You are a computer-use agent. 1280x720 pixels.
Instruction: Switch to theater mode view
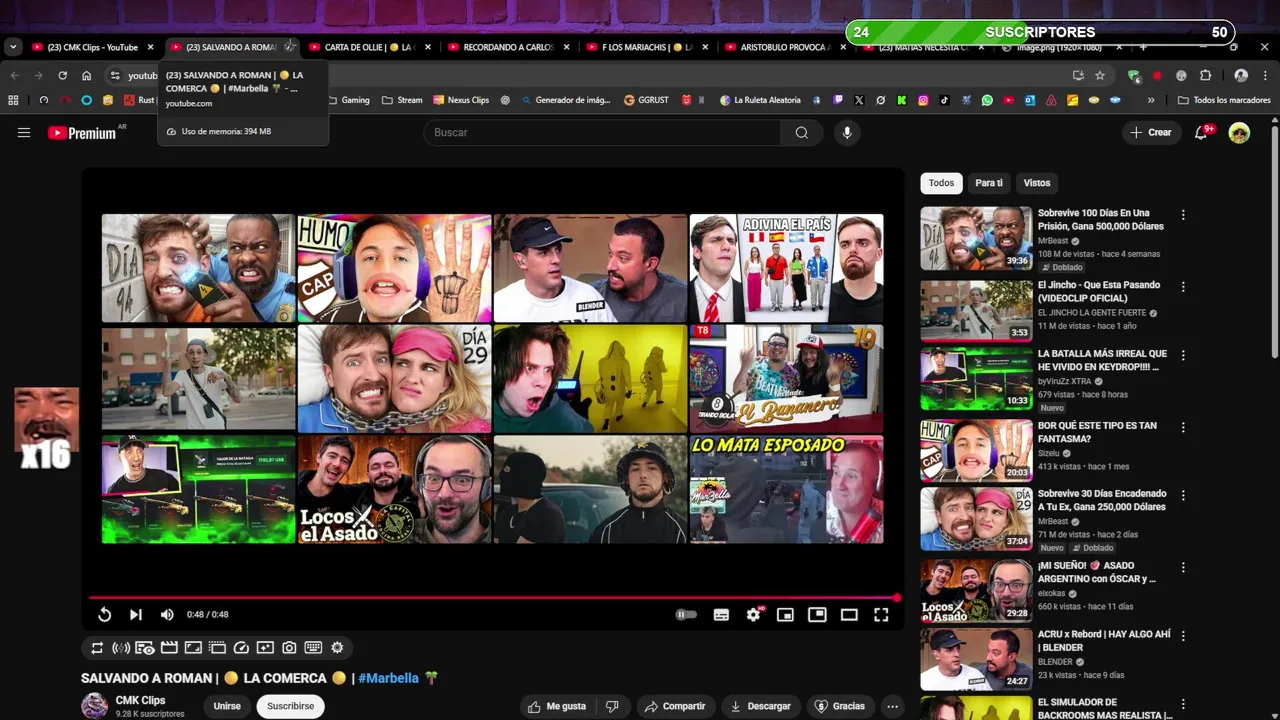point(849,615)
